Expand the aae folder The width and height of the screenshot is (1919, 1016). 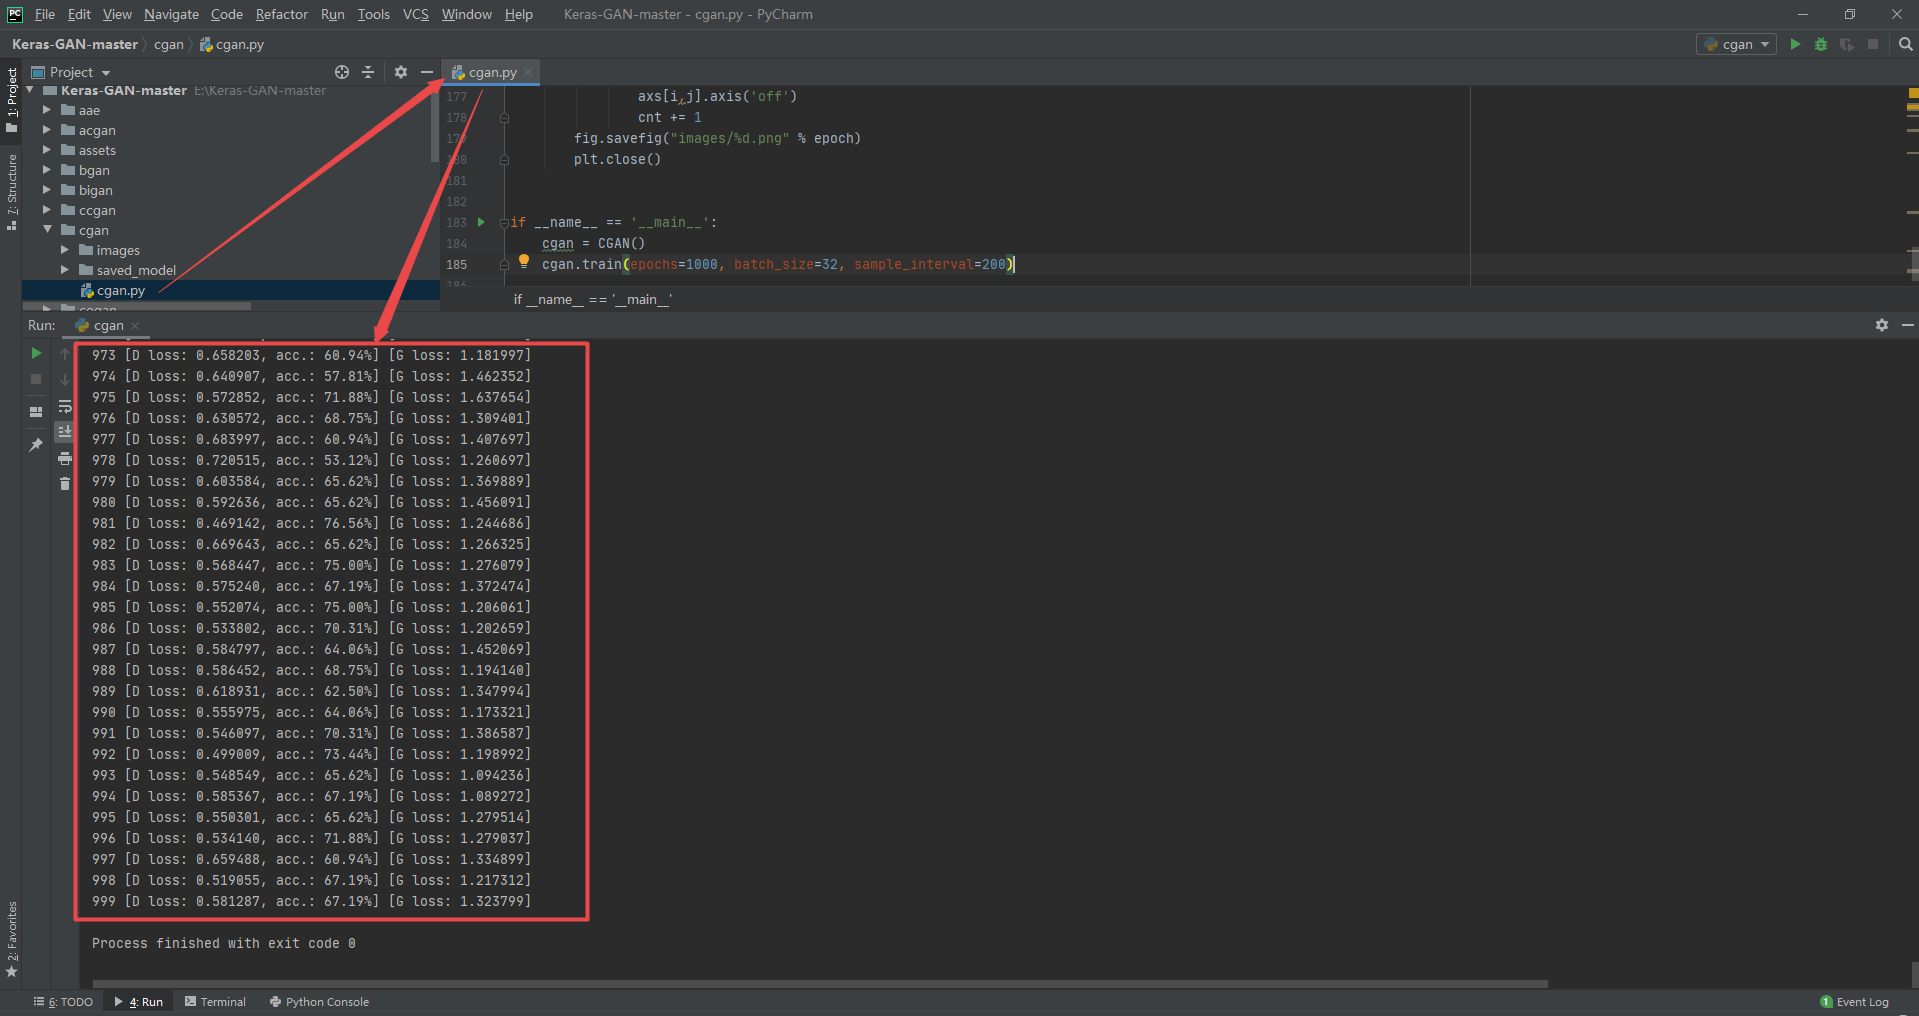coord(47,110)
